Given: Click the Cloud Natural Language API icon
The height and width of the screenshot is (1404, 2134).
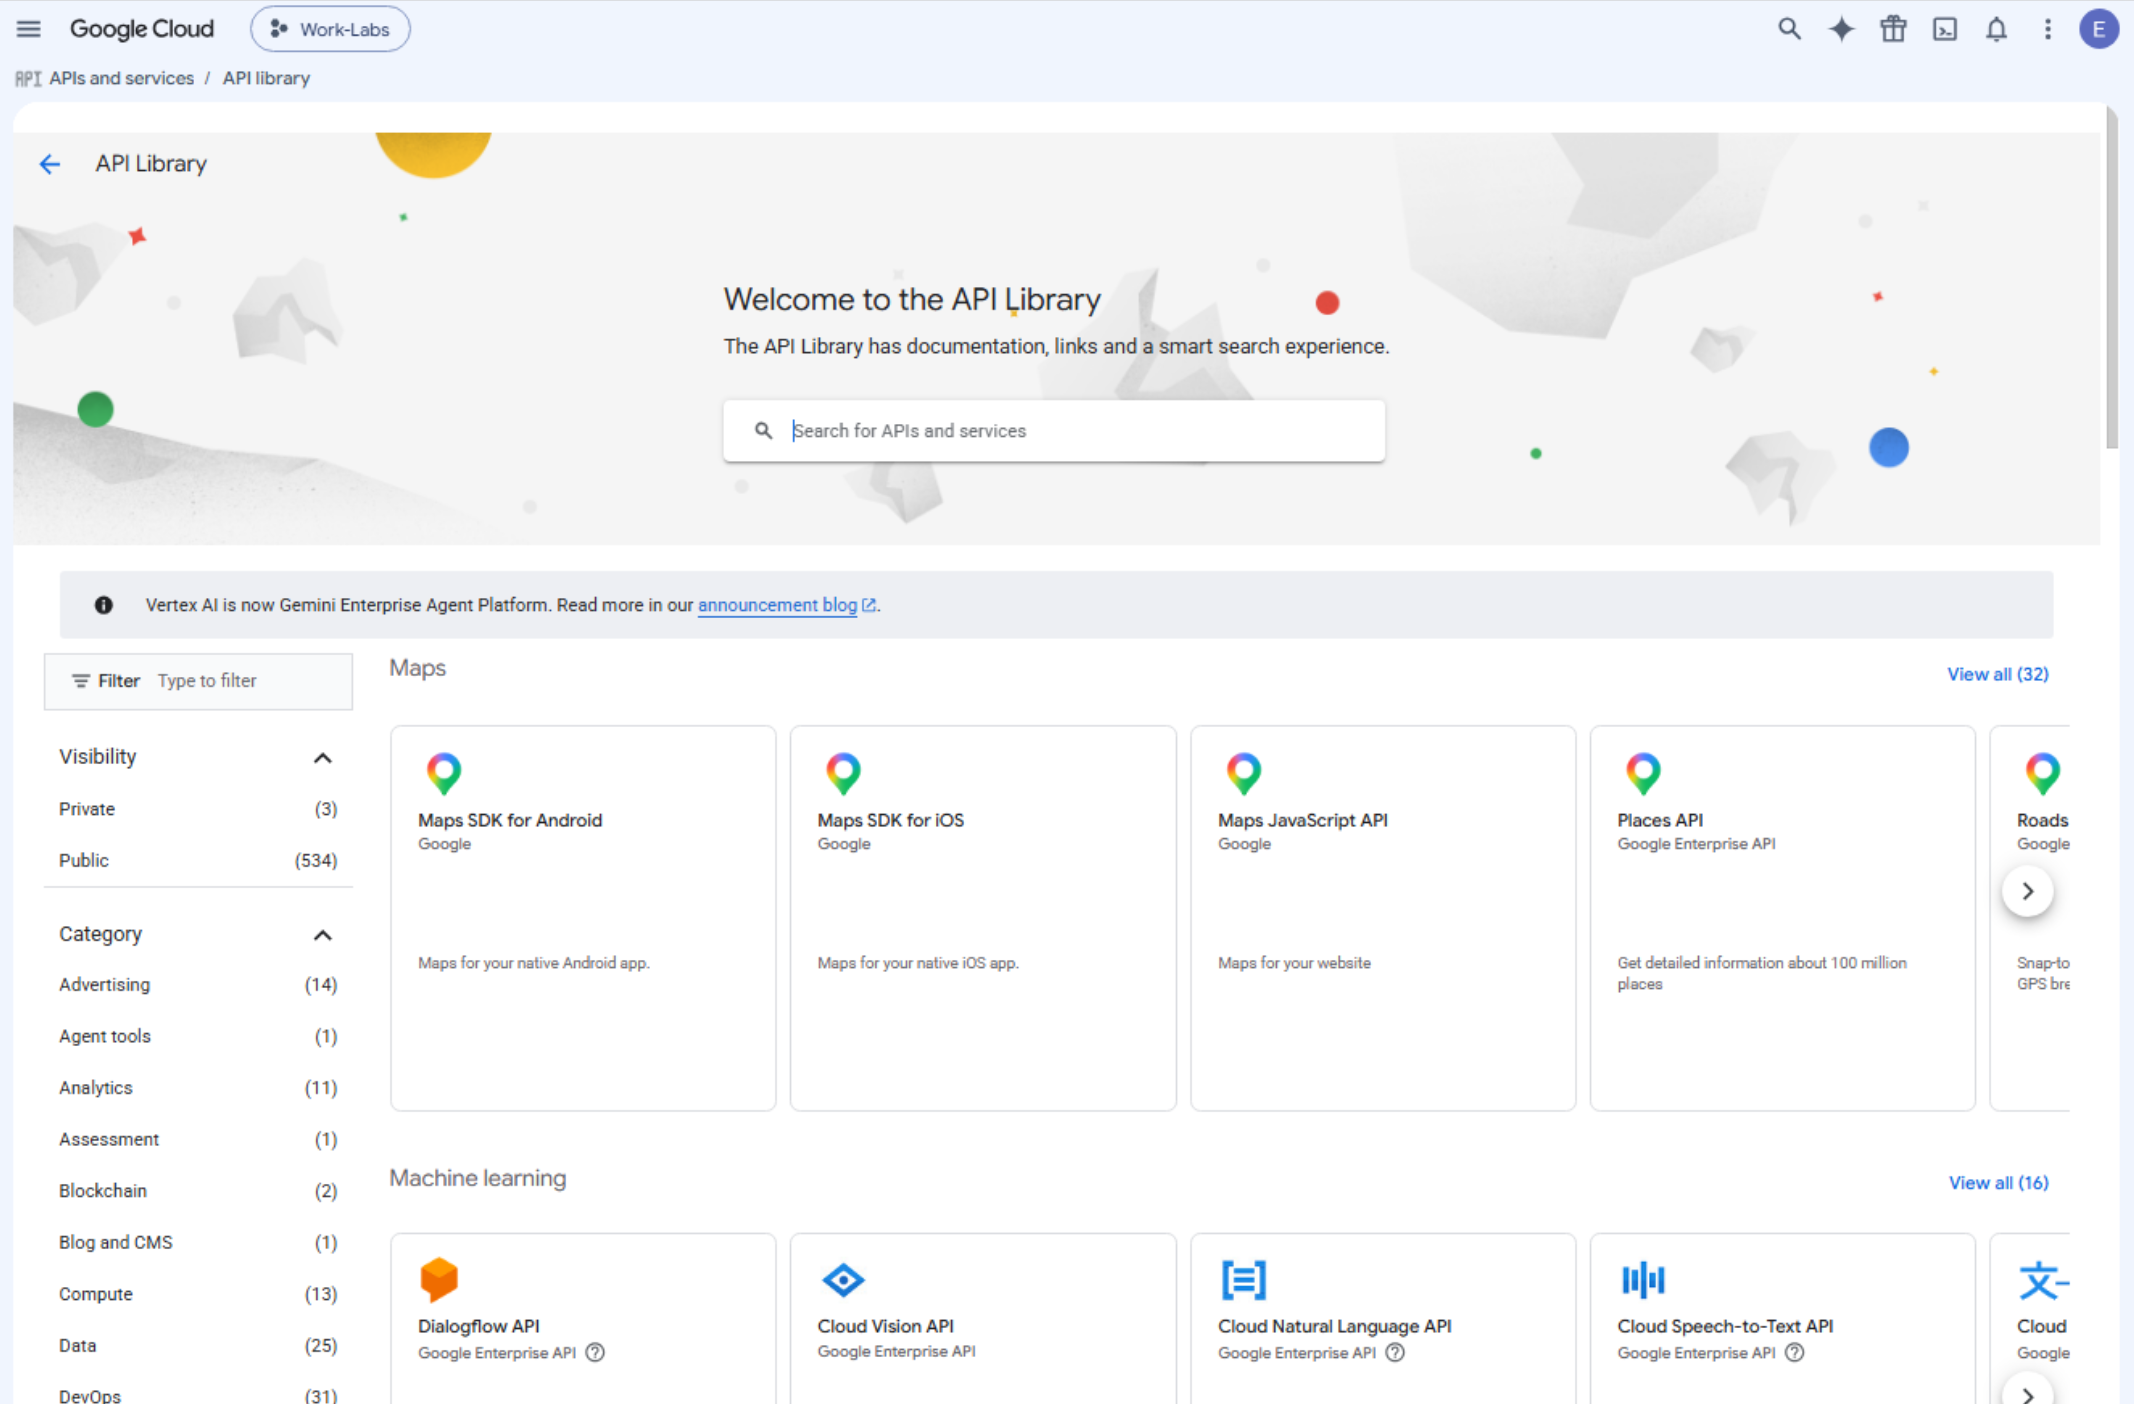Looking at the screenshot, I should click(x=1244, y=1280).
